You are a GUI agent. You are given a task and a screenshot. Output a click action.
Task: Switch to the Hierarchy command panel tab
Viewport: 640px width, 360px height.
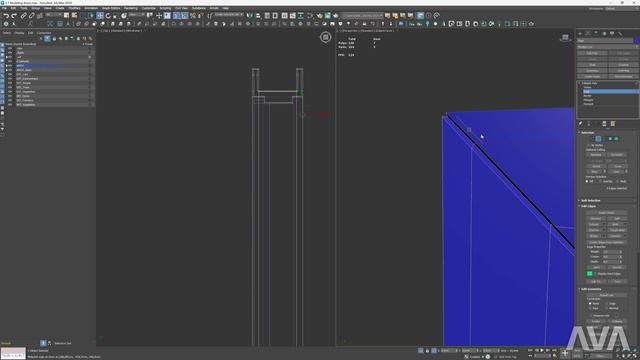596,33
